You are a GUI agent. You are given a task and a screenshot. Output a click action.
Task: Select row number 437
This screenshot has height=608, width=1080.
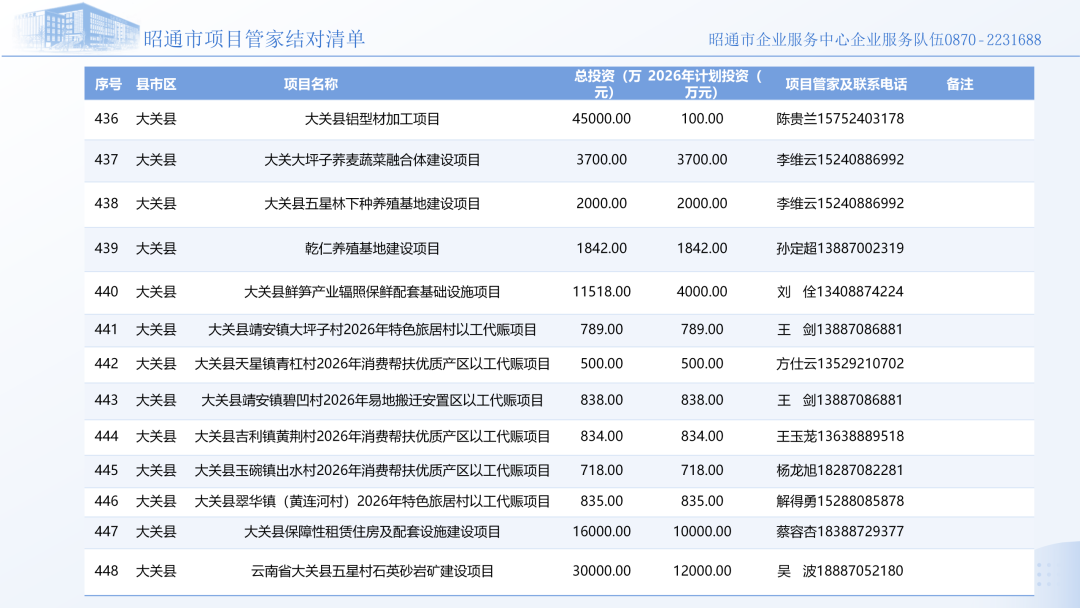point(106,160)
